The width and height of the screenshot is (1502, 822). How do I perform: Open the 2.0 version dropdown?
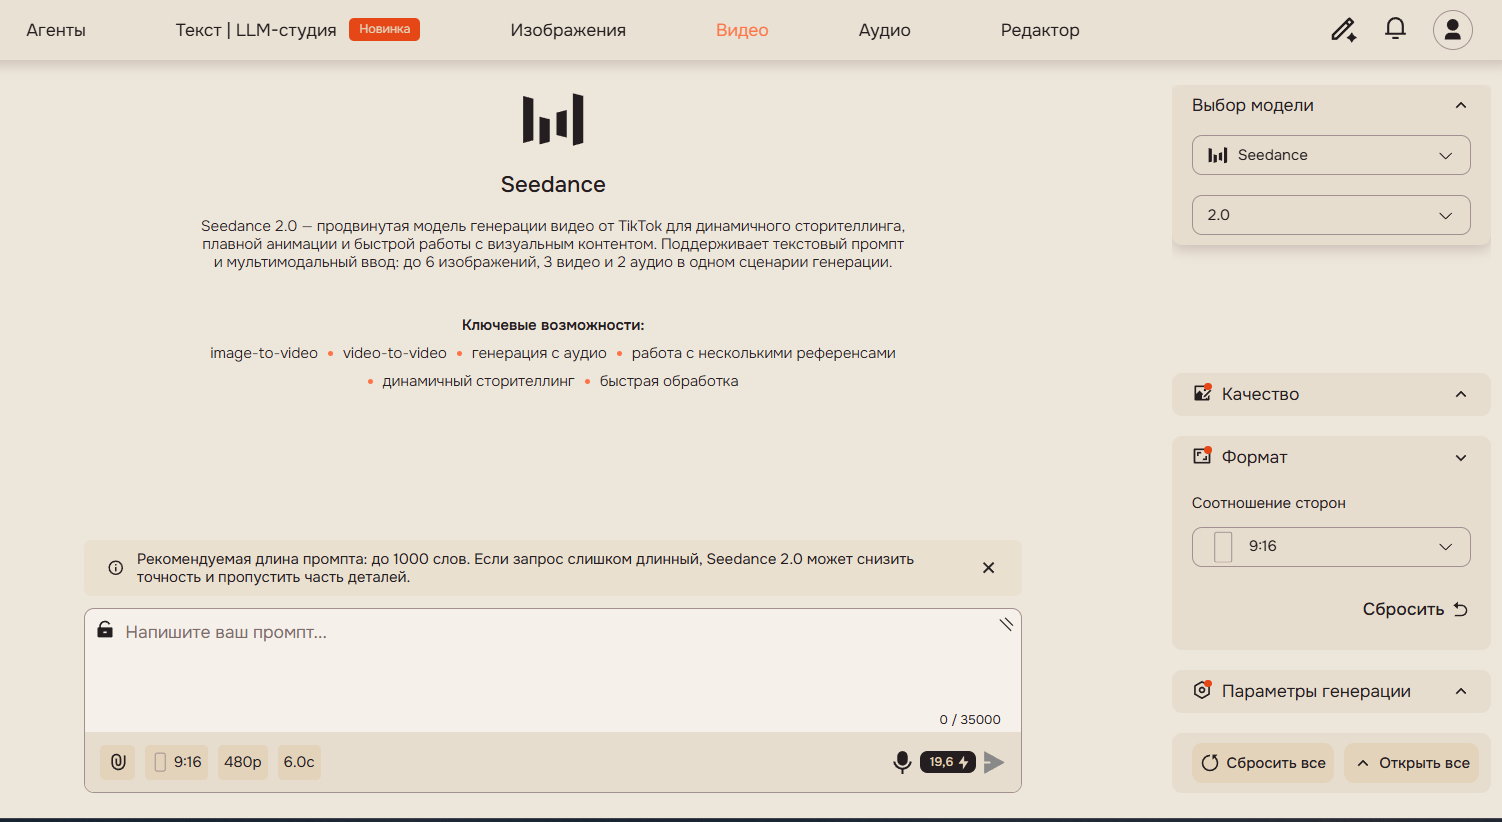1331,215
